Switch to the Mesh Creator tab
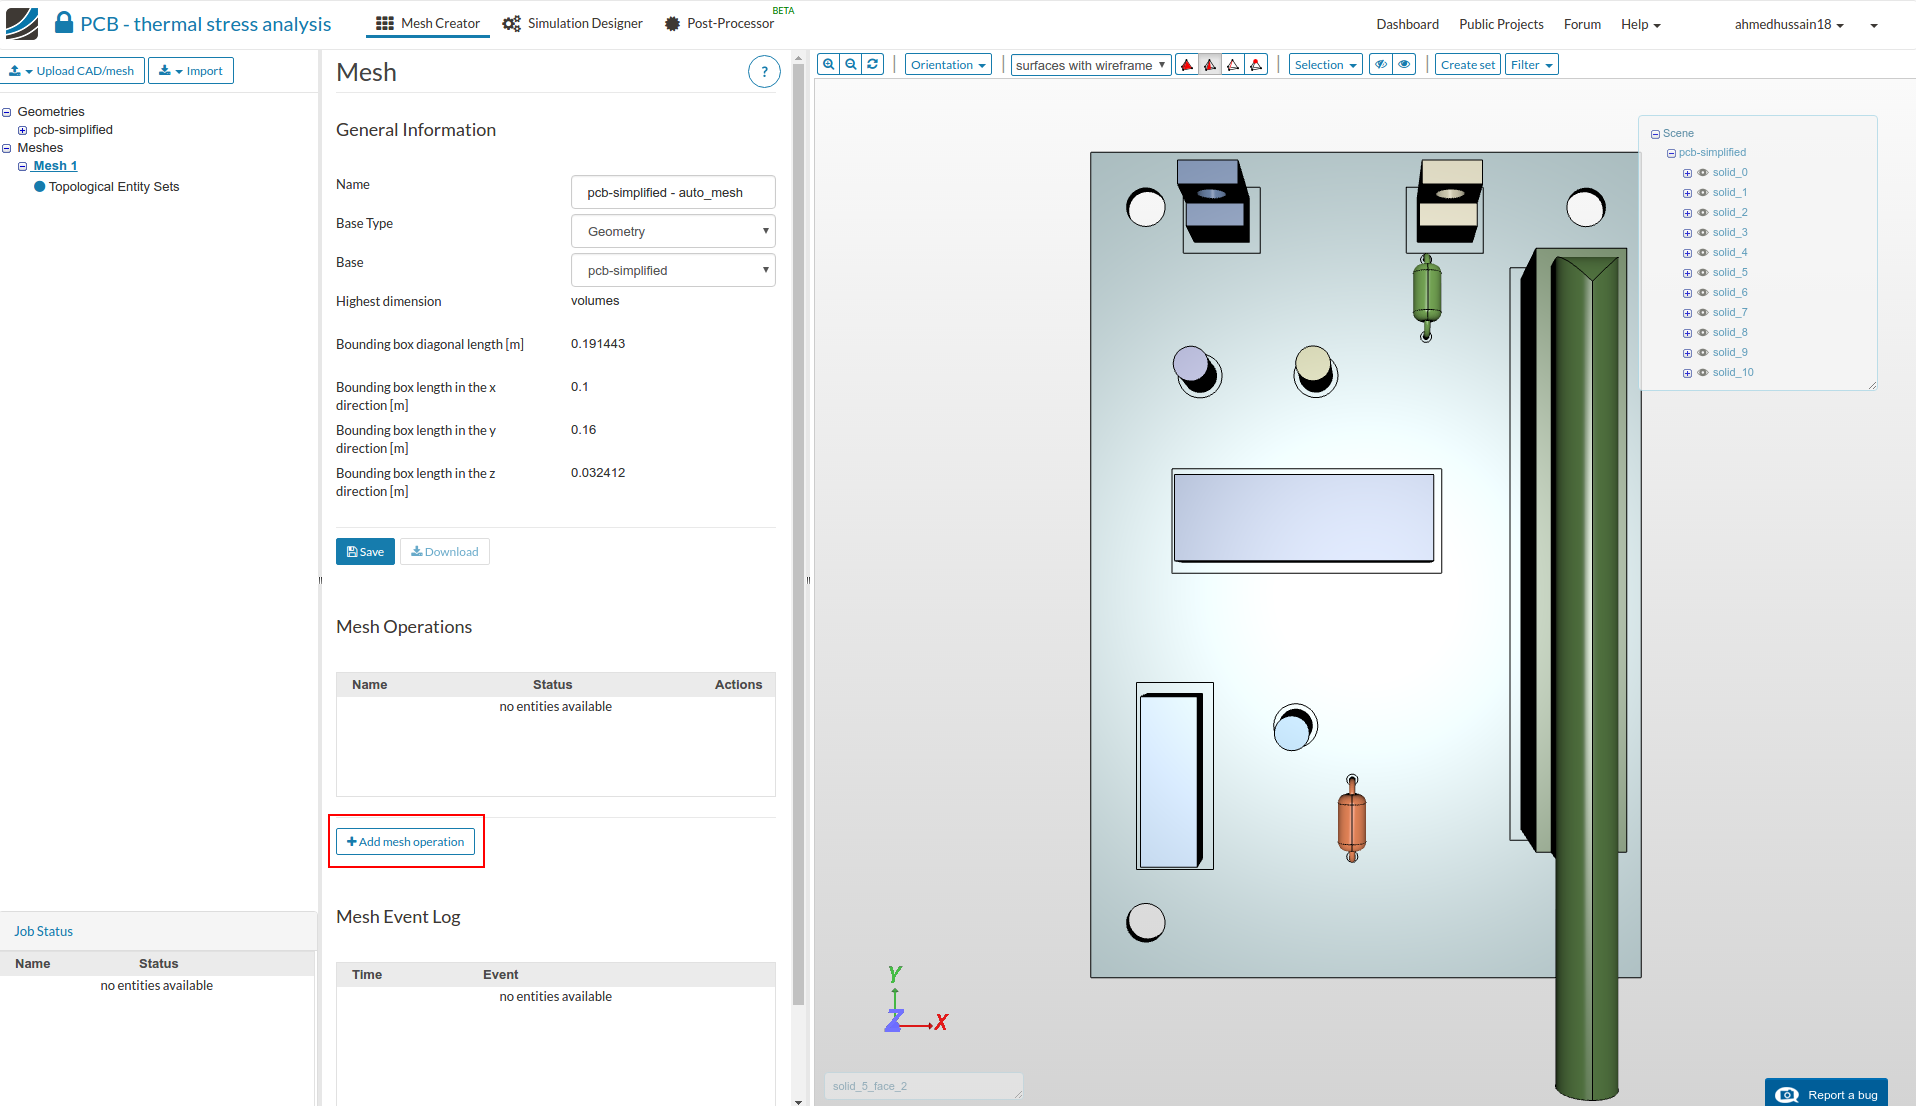Screen dimensions: 1916x1106 coord(428,23)
